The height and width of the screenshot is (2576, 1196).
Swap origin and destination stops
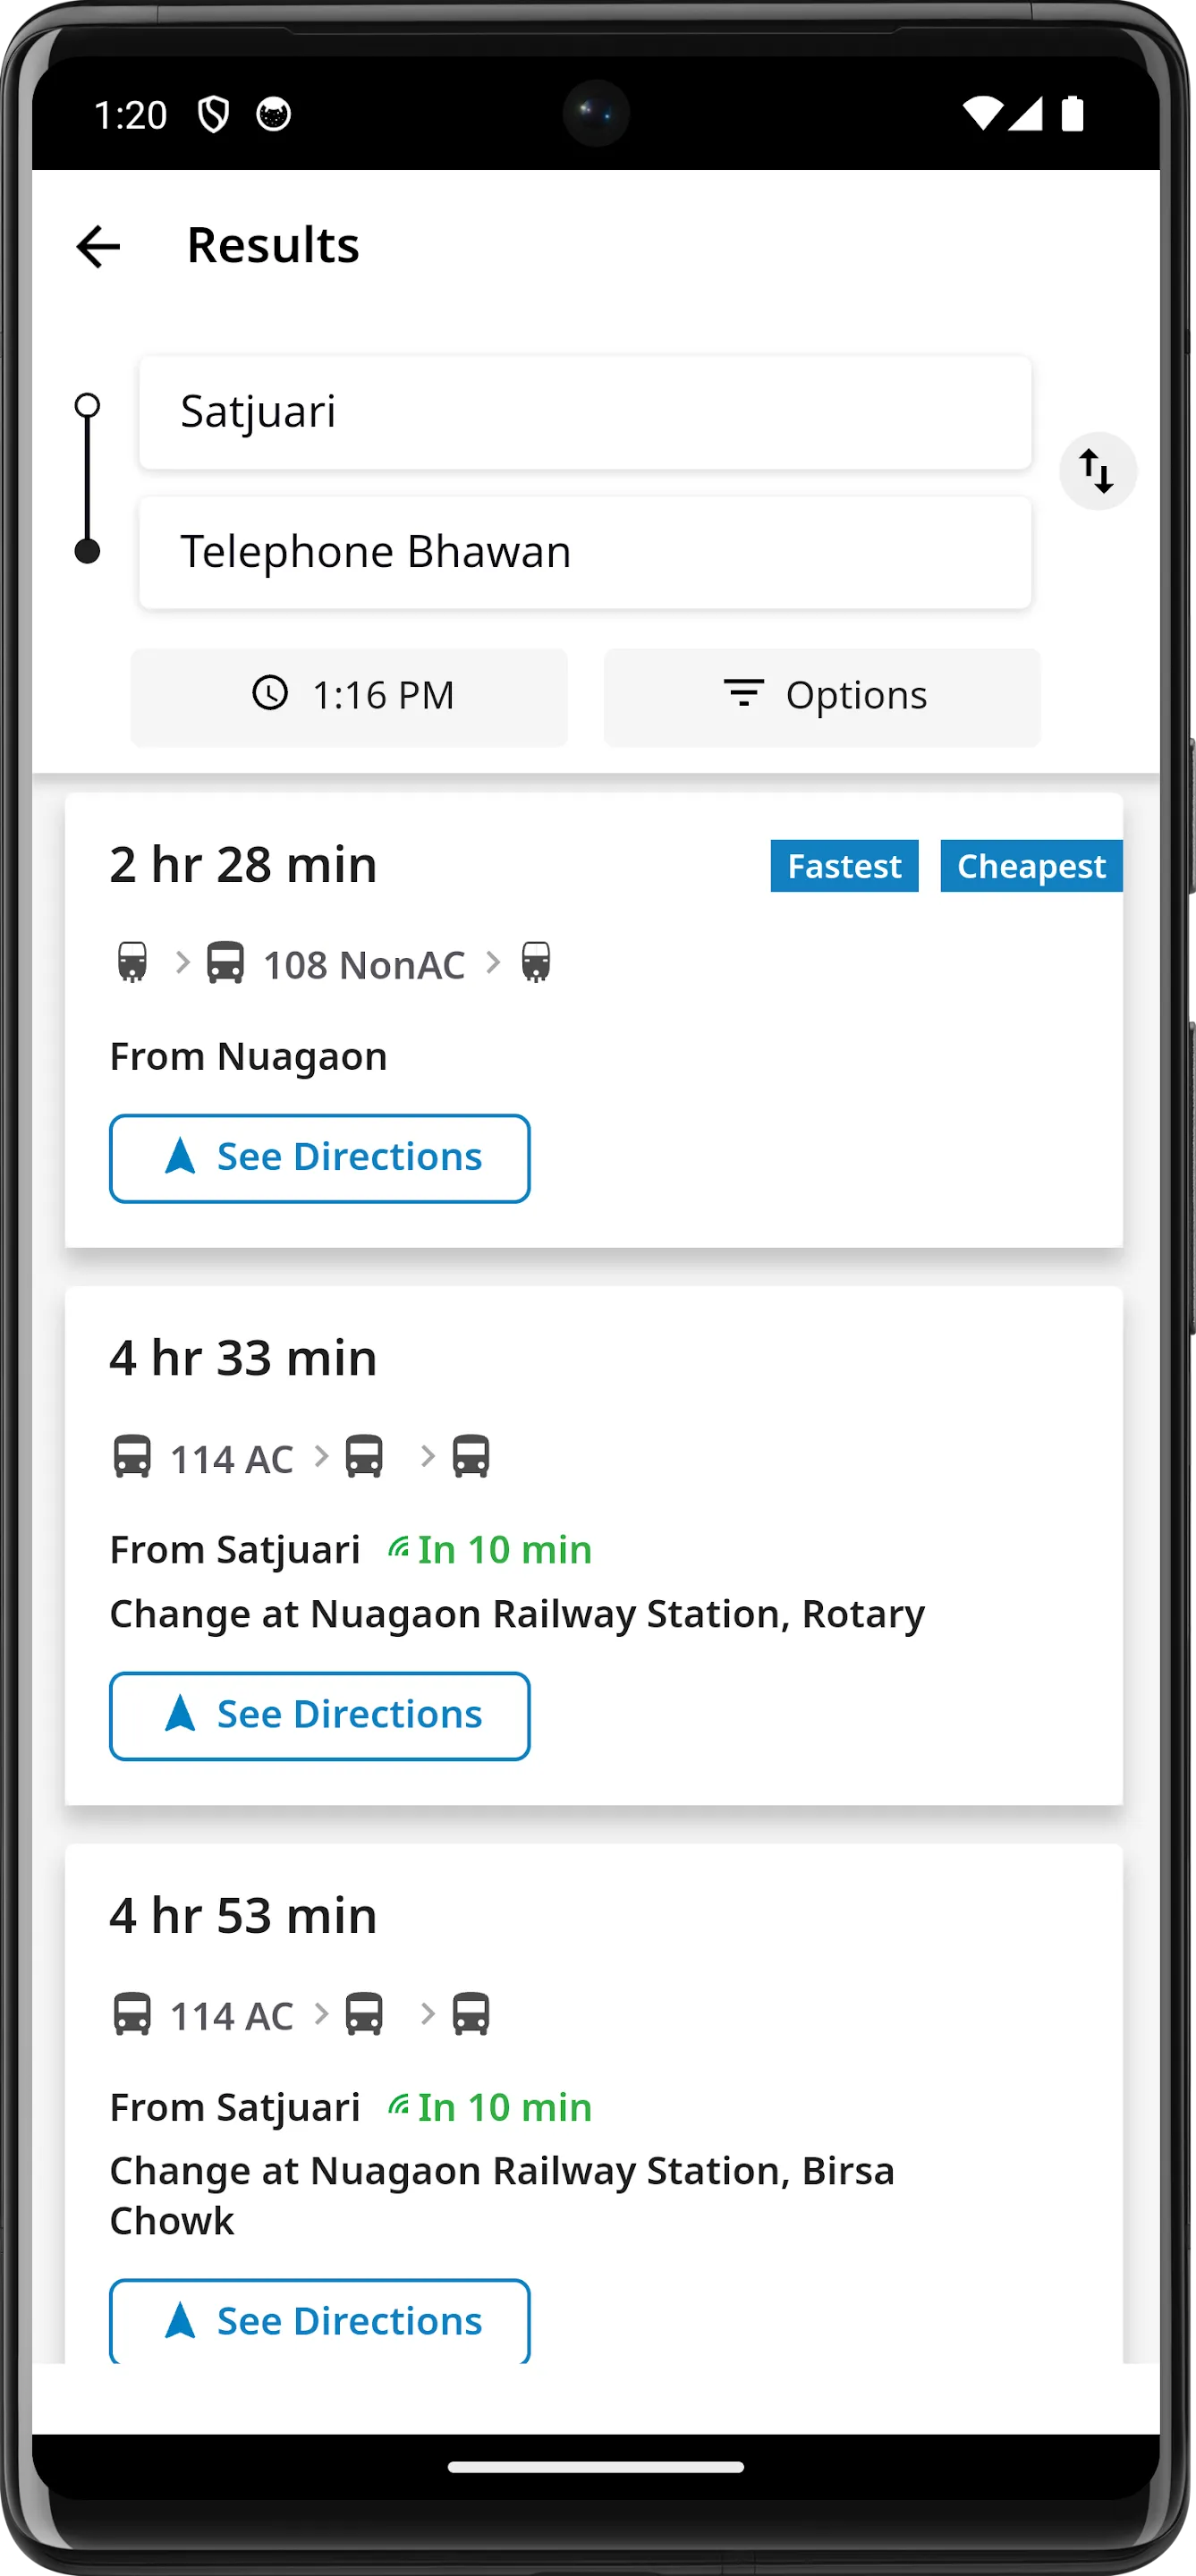1097,471
